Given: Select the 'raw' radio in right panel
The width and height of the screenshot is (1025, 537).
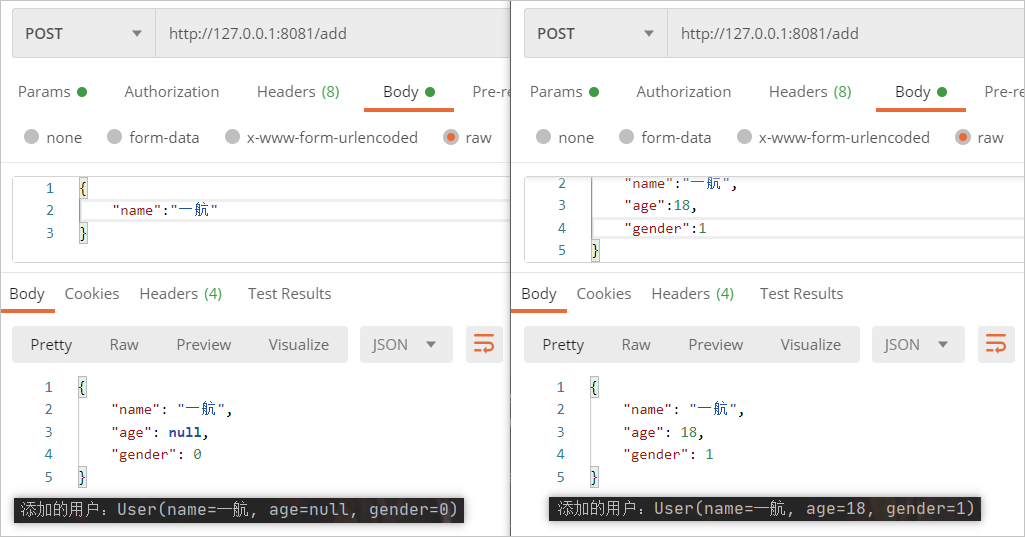Looking at the screenshot, I should coord(963,137).
